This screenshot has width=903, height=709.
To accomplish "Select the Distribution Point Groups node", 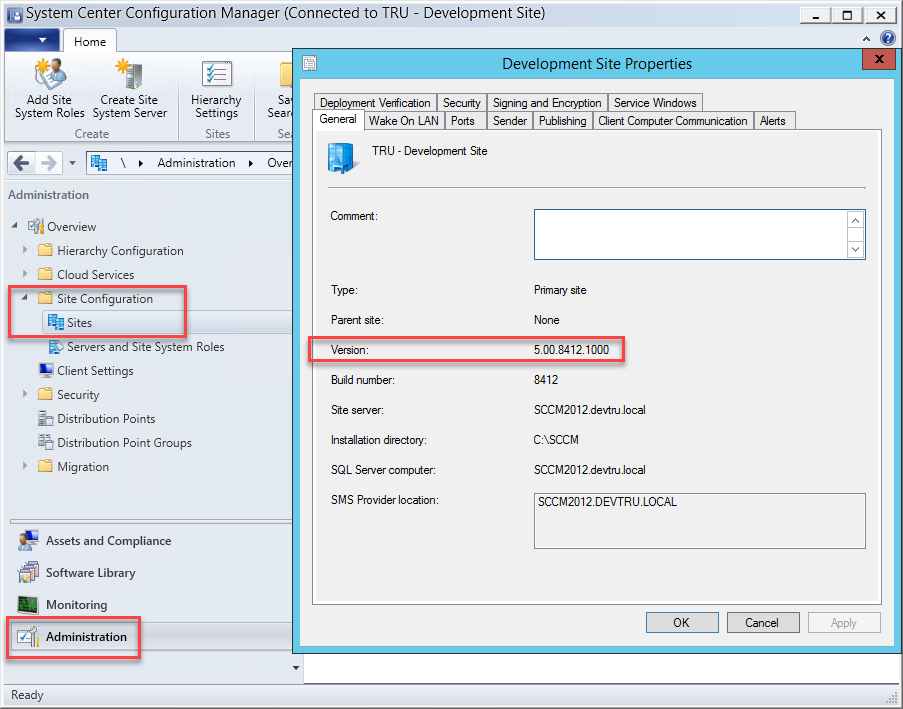I will 124,442.
